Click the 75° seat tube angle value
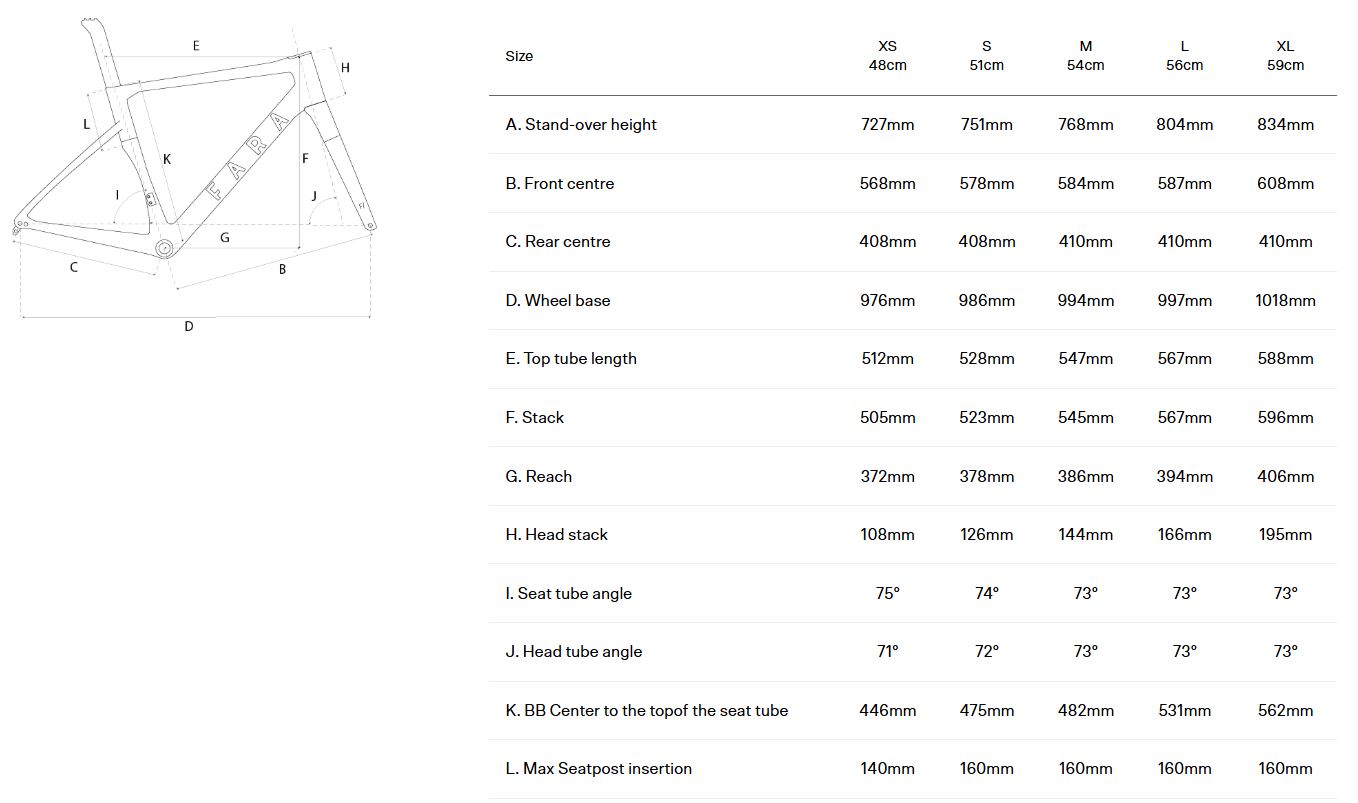 887,593
